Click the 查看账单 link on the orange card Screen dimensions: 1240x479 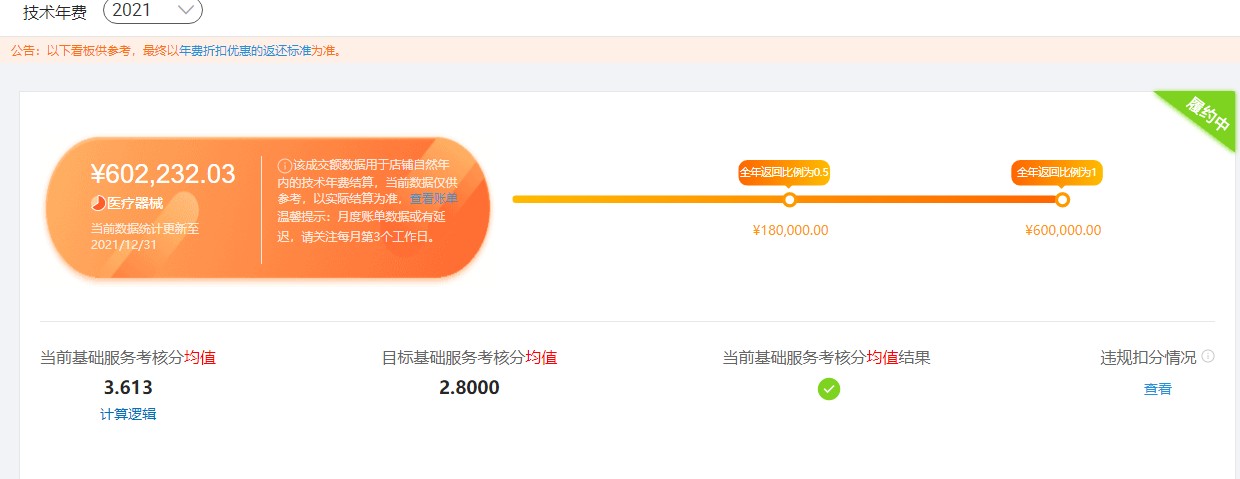(x=433, y=199)
